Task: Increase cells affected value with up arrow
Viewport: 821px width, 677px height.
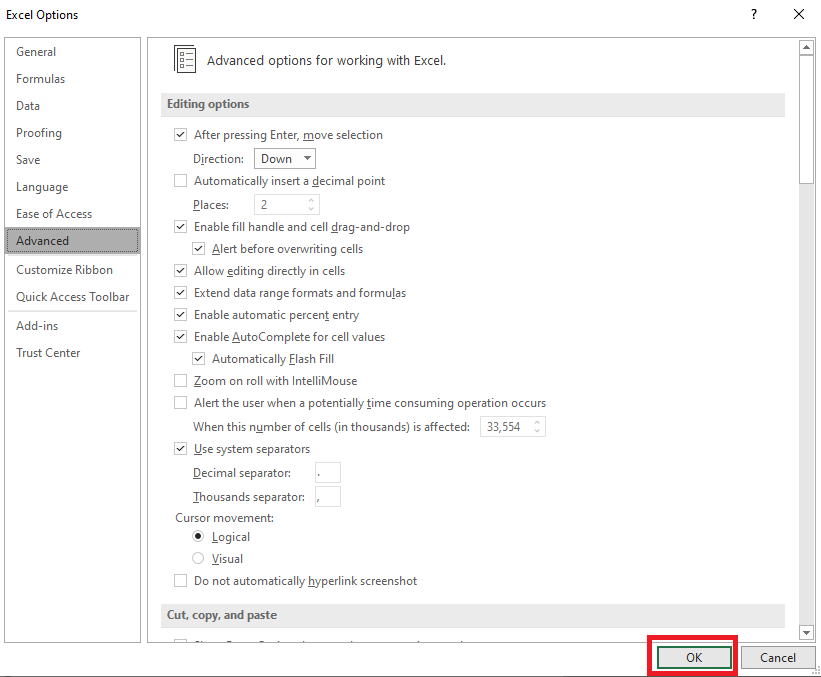Action: tap(537, 422)
